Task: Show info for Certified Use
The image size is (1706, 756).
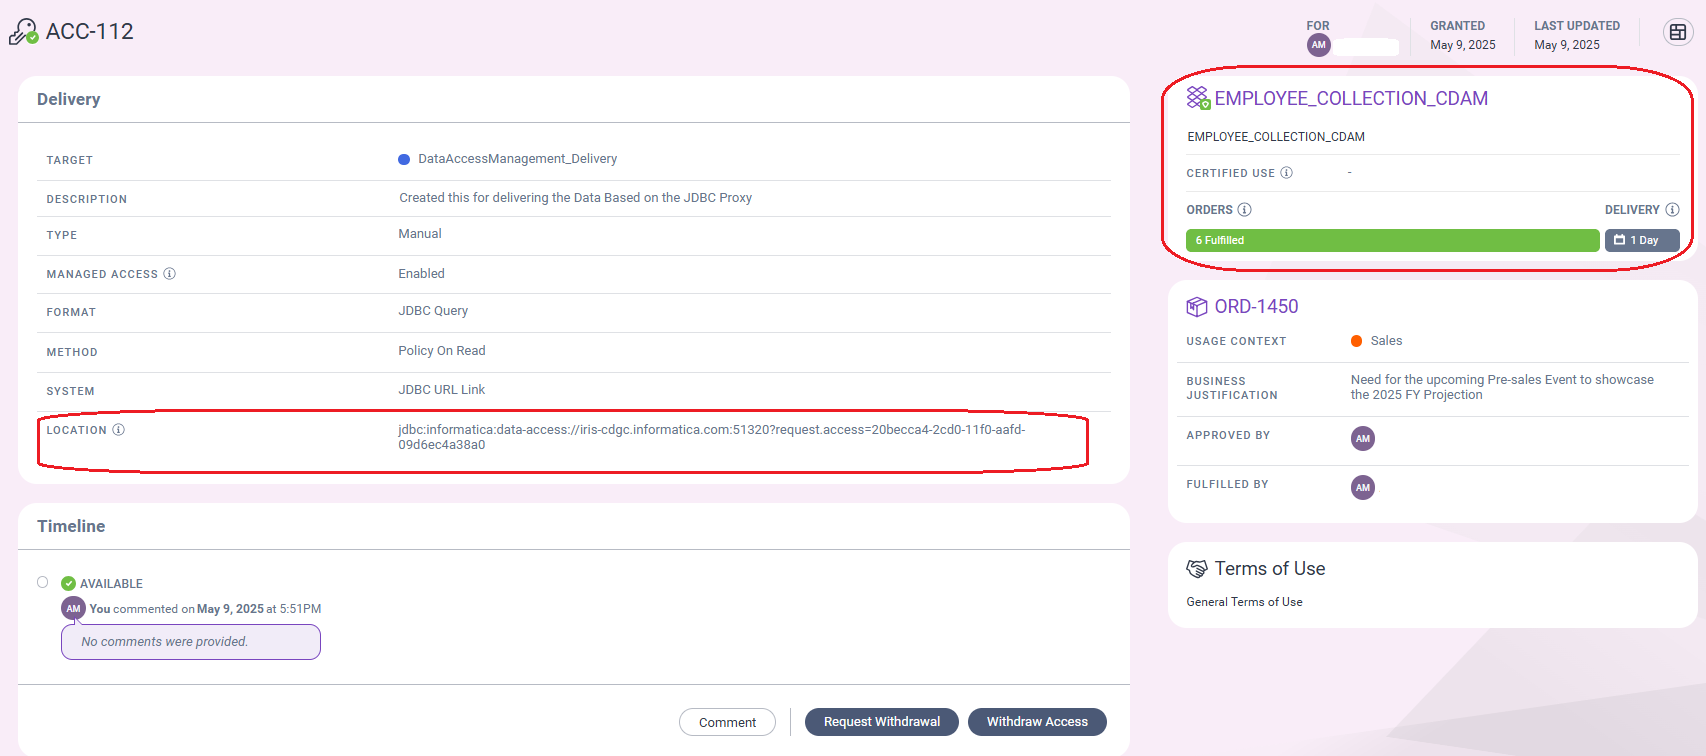Action: point(1287,173)
